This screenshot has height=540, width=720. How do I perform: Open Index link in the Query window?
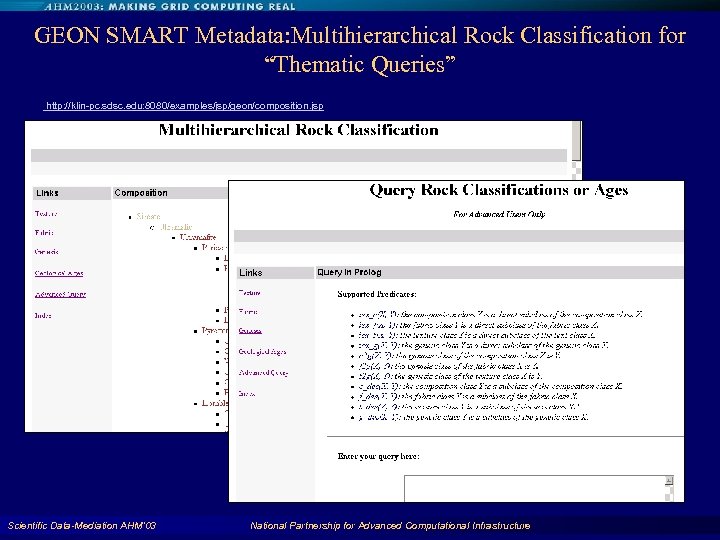pyautogui.click(x=247, y=394)
